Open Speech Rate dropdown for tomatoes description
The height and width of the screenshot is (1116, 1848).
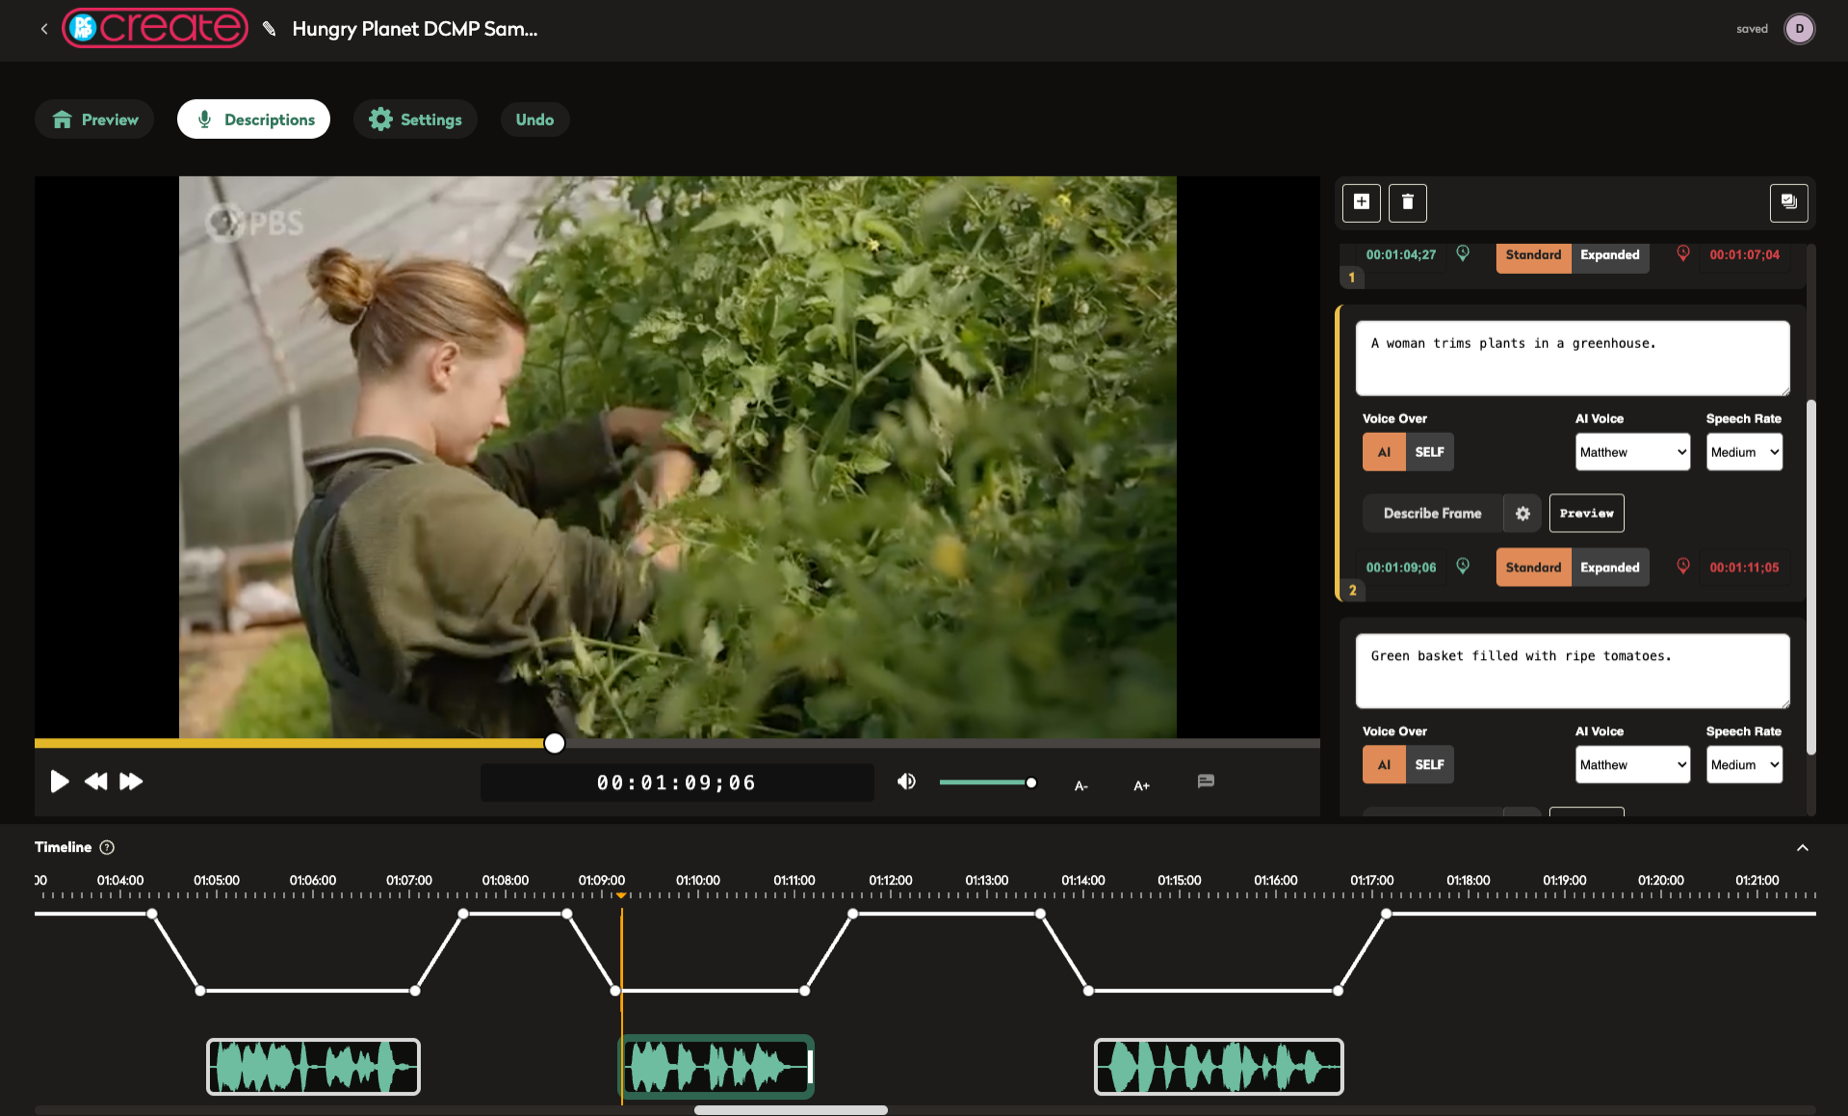click(1744, 765)
